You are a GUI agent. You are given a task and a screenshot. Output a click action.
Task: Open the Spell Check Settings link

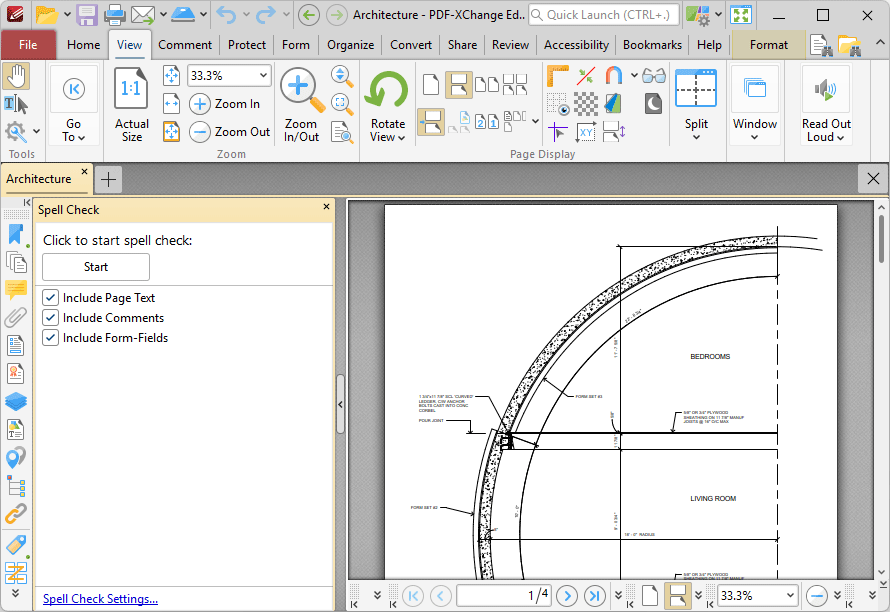[100, 599]
